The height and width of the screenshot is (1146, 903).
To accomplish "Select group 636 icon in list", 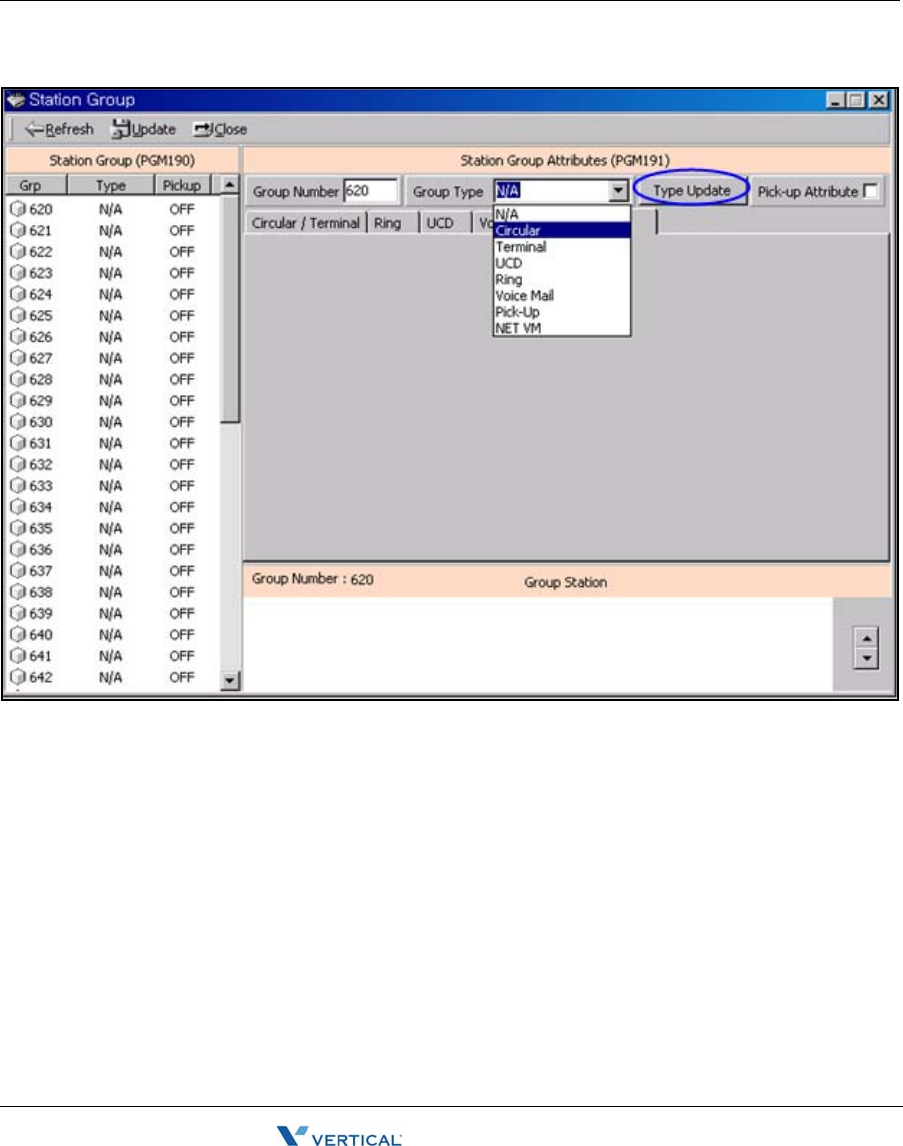I will [x=18, y=549].
